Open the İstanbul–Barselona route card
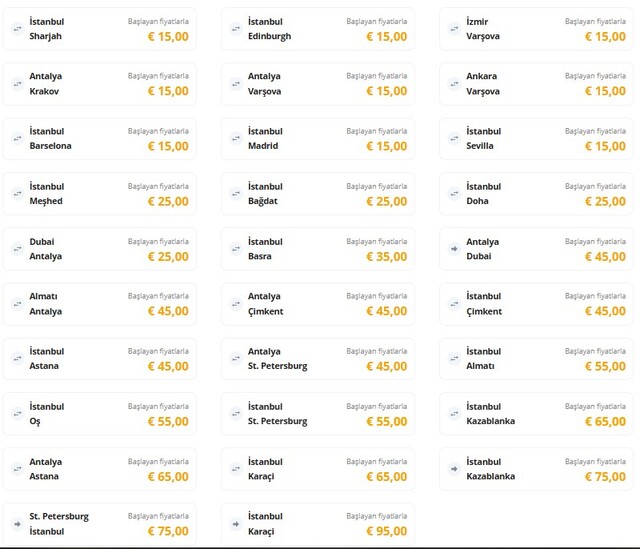 point(100,138)
